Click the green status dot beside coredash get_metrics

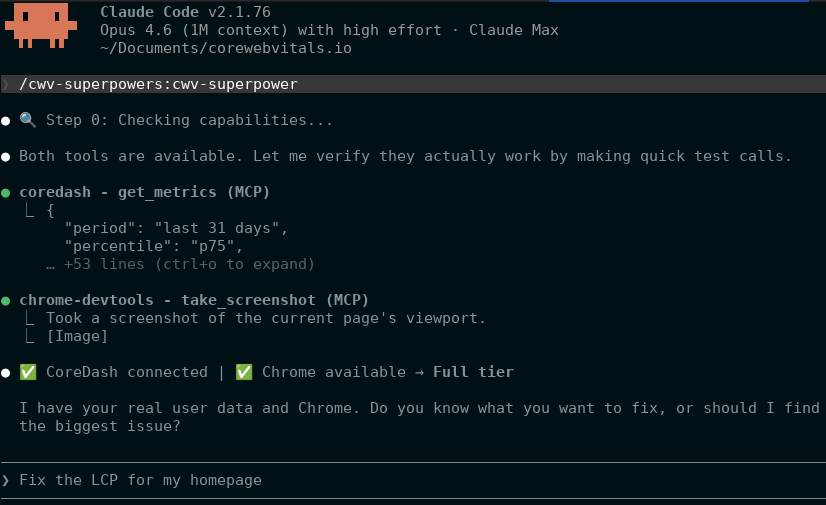pyautogui.click(x=6, y=192)
